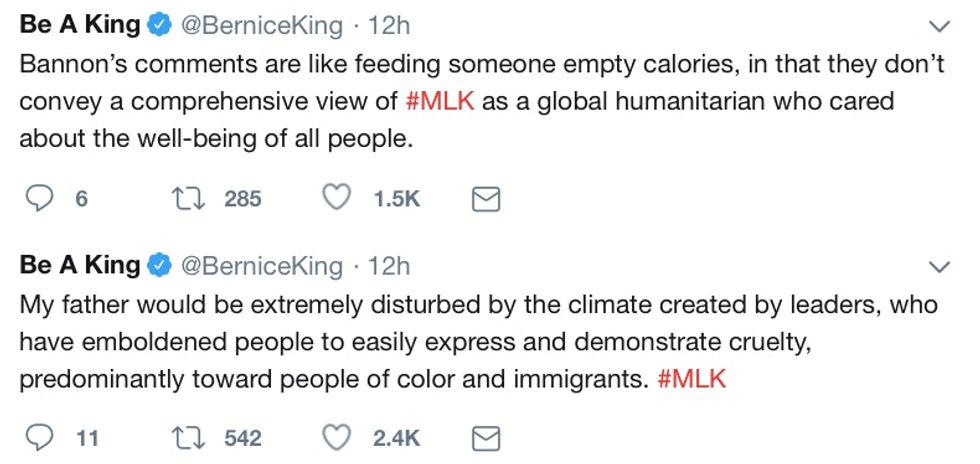Like the 'My father' tweet
The image size is (980, 464).
coord(339,437)
